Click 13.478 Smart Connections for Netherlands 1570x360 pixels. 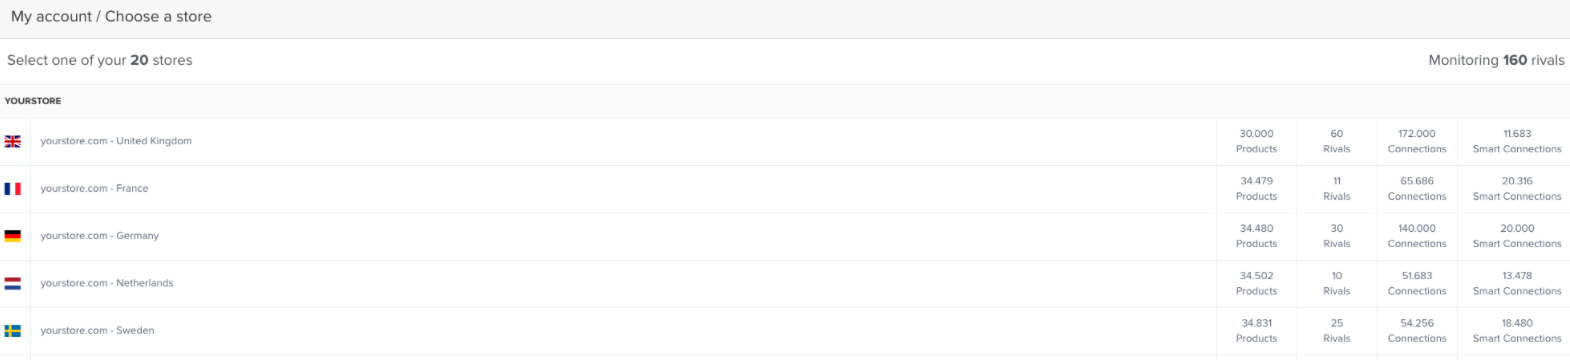click(1517, 283)
